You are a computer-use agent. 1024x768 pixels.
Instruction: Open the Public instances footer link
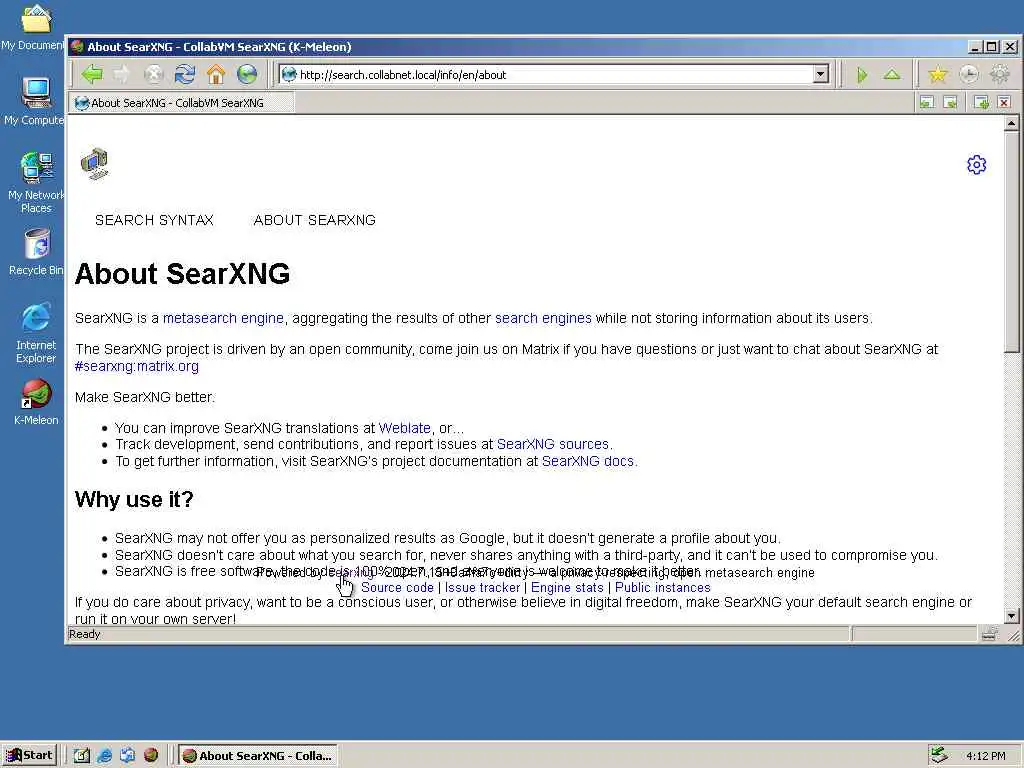click(x=663, y=587)
